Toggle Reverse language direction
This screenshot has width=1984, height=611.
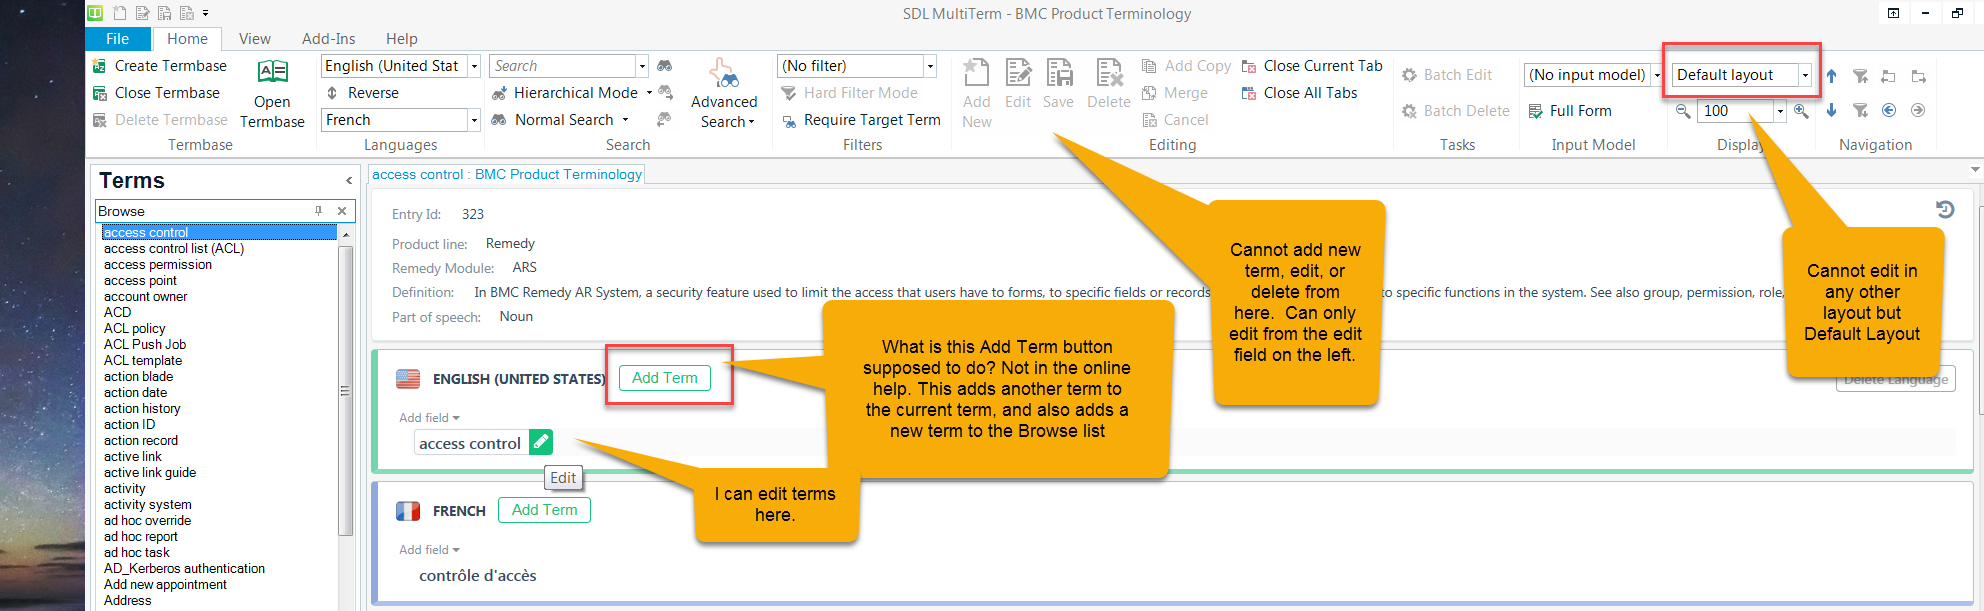(x=362, y=93)
